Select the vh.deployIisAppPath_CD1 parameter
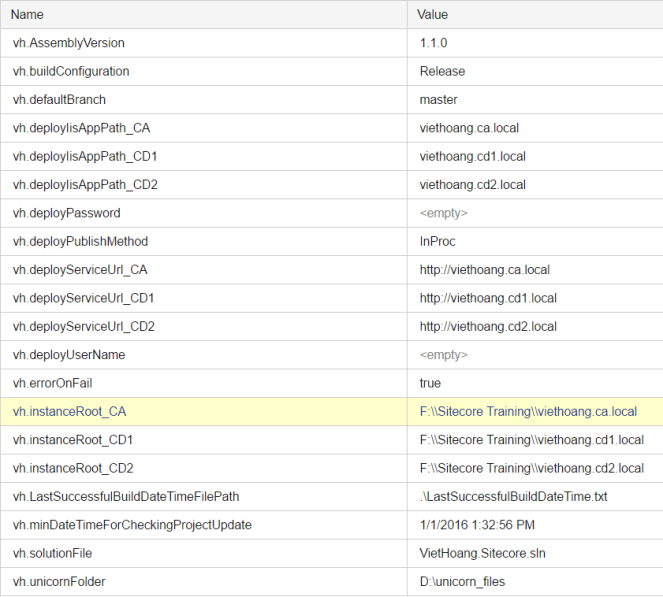 (85, 156)
